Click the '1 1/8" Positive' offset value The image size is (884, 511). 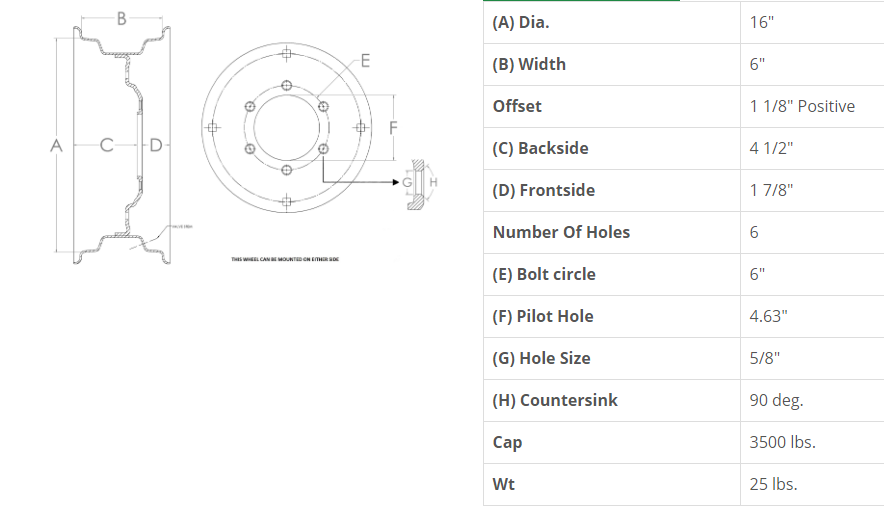coord(802,106)
